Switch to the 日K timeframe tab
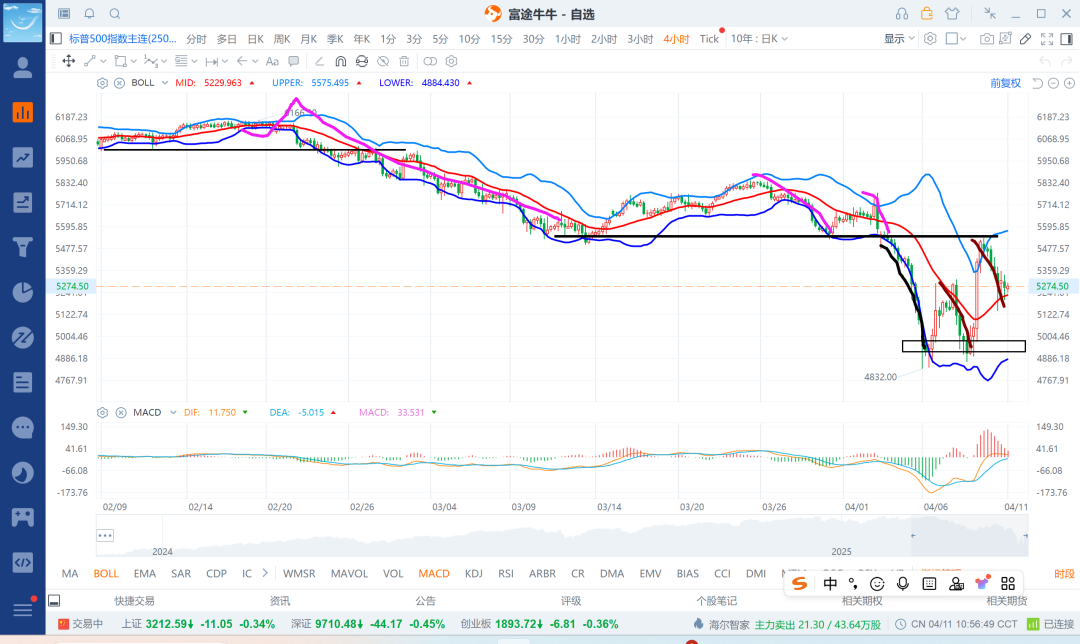 (255, 38)
